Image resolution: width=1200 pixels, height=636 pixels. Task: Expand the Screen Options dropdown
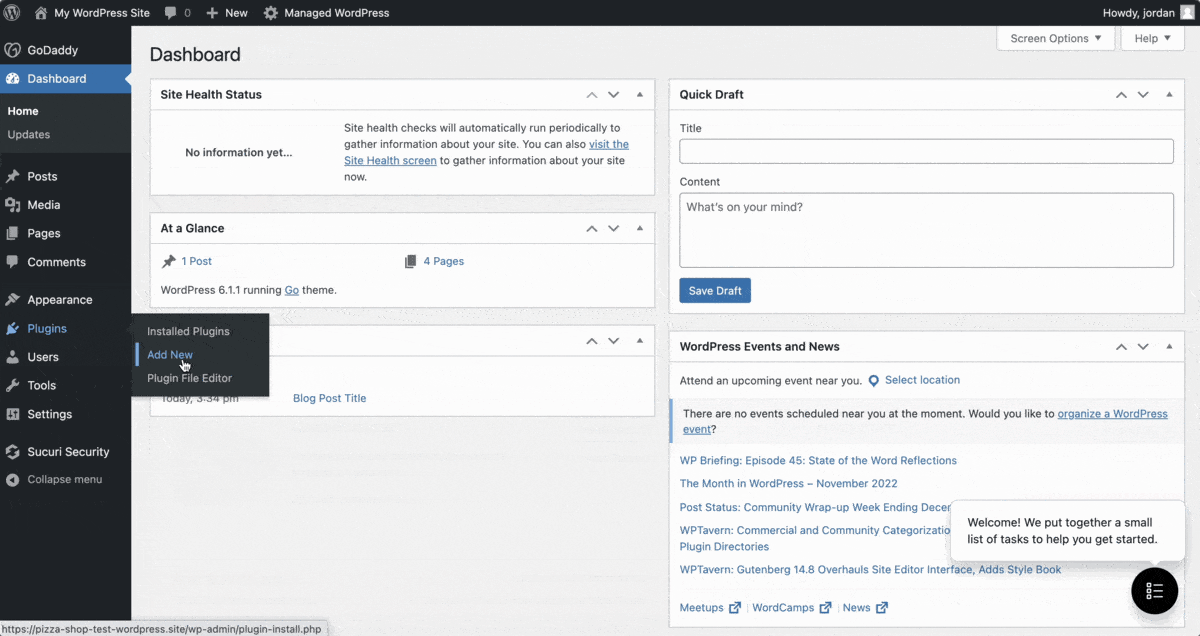tap(1055, 38)
